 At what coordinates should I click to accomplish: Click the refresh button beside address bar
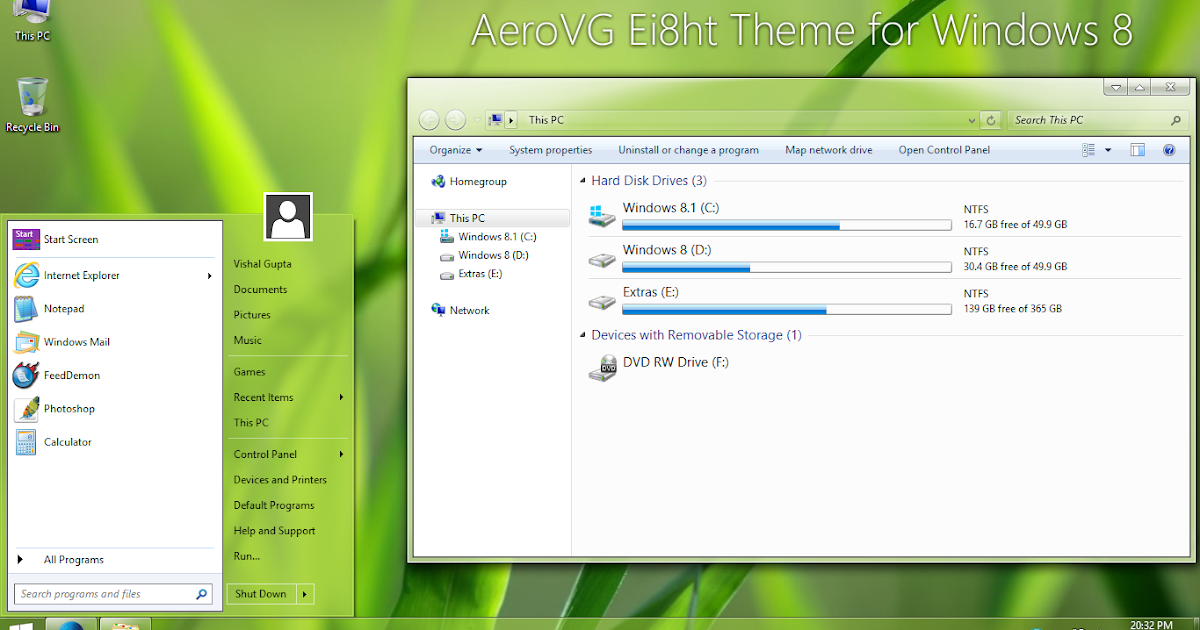tap(991, 120)
